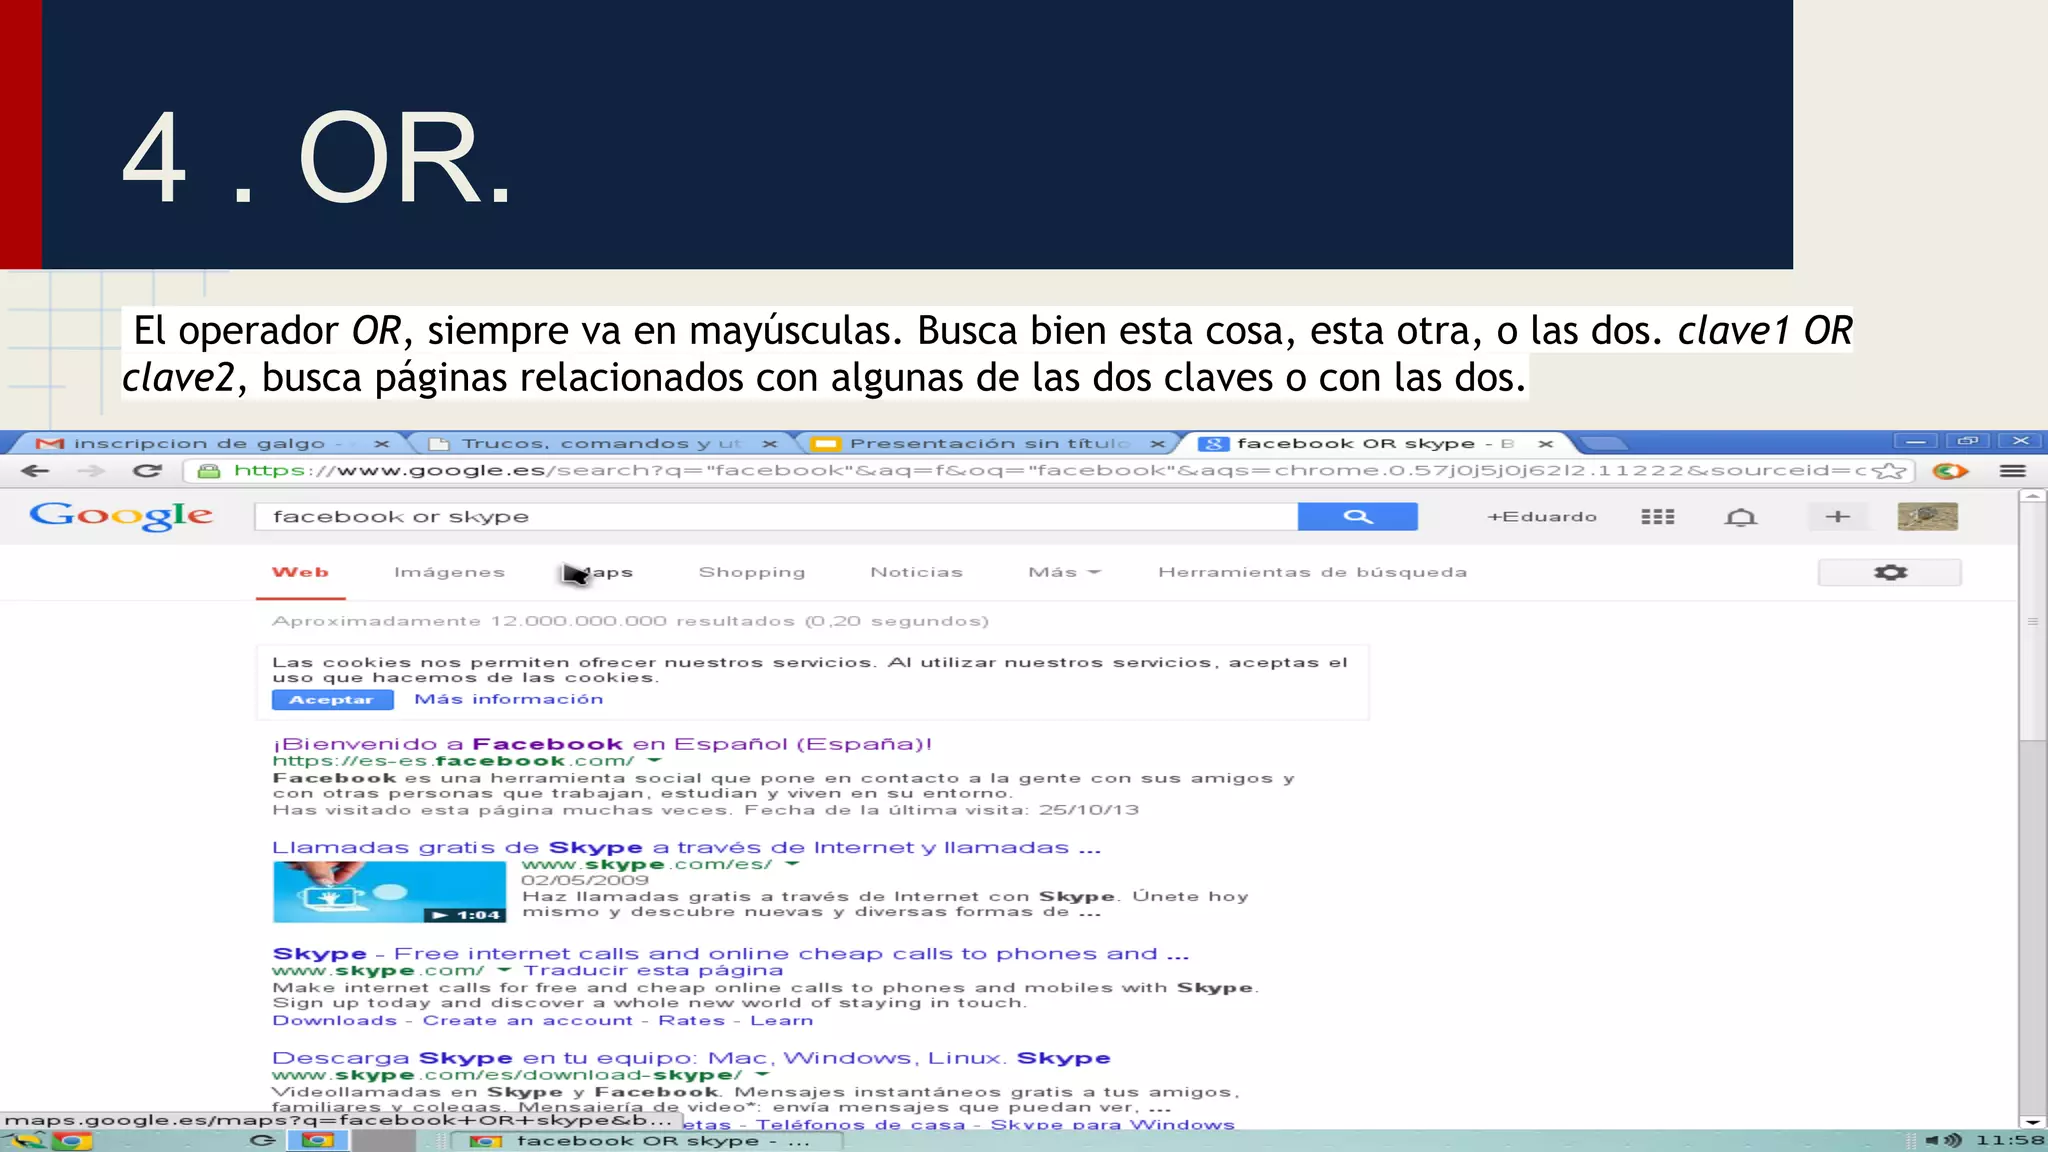Screen dimensions: 2048x1152
Task: Open 'Más información' cookies link
Action: coord(508,699)
